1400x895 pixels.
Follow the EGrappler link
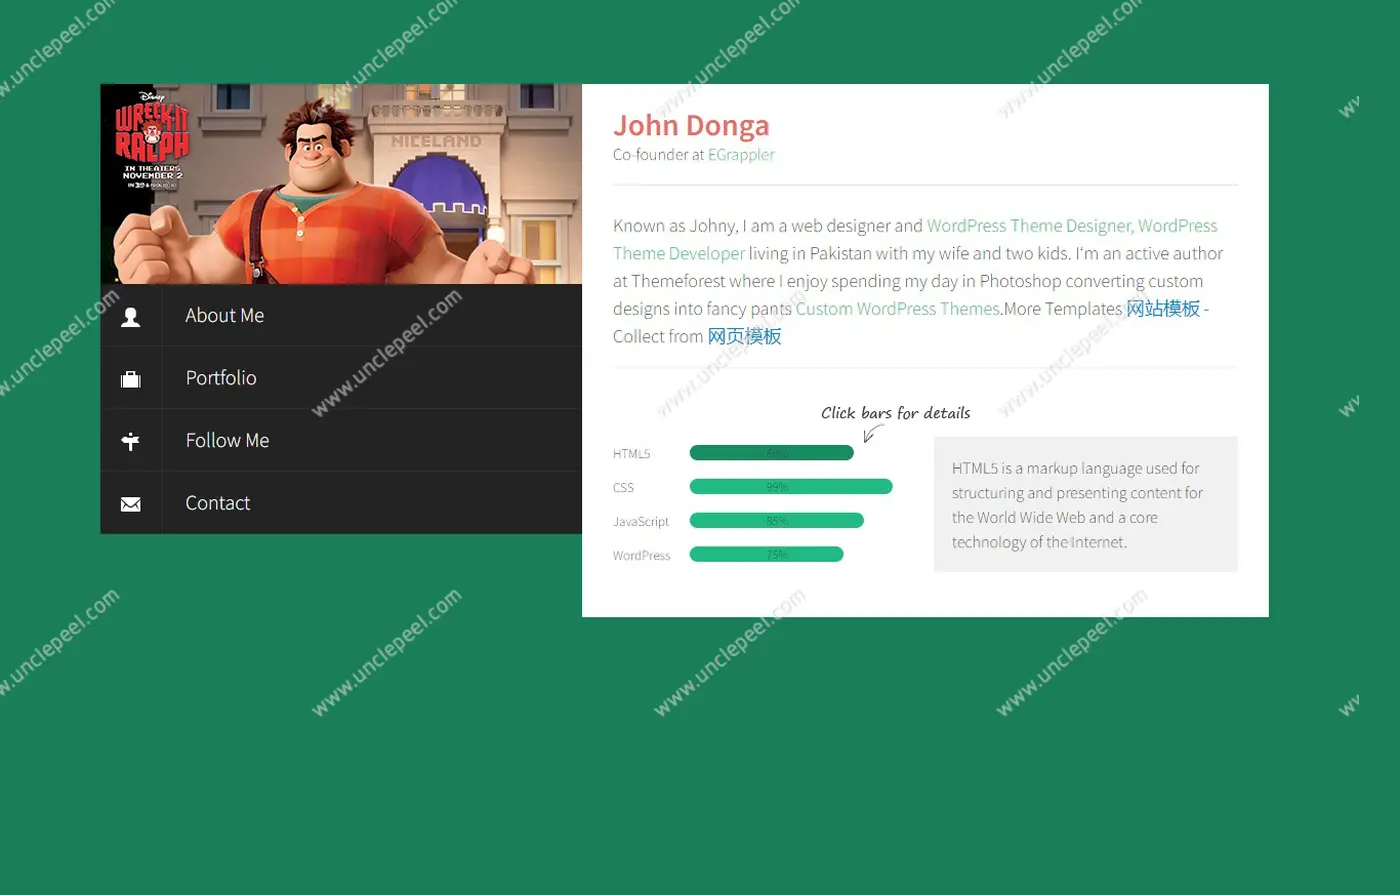pyautogui.click(x=741, y=154)
